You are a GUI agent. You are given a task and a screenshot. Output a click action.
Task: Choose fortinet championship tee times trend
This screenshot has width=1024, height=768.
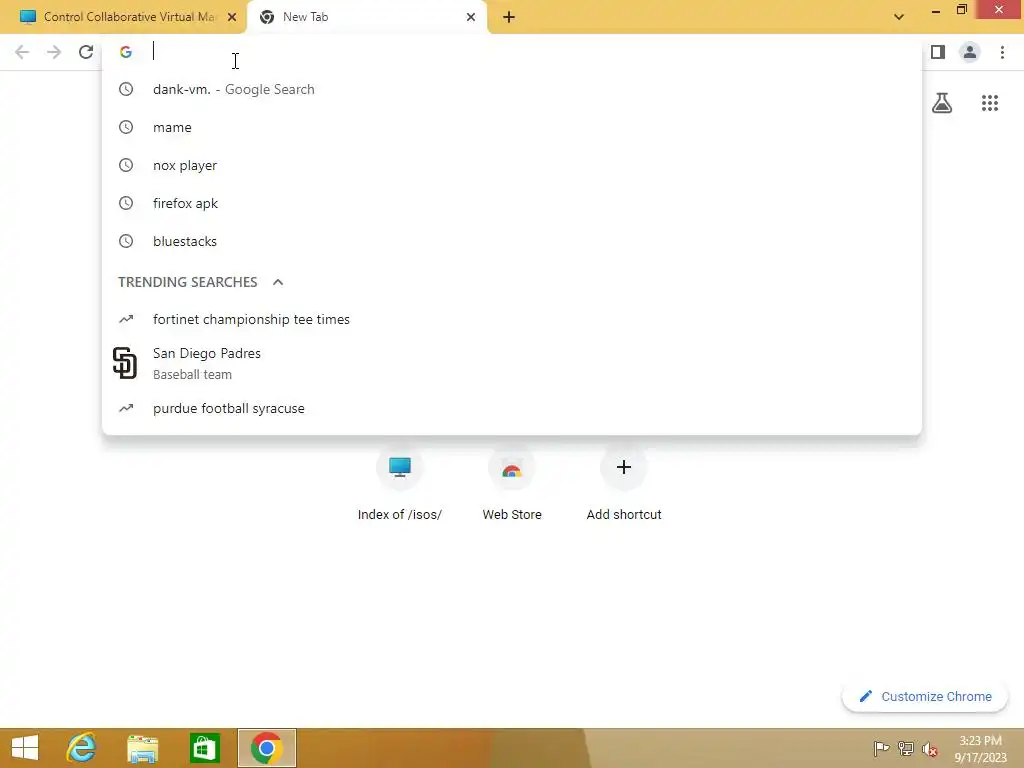(x=512, y=319)
